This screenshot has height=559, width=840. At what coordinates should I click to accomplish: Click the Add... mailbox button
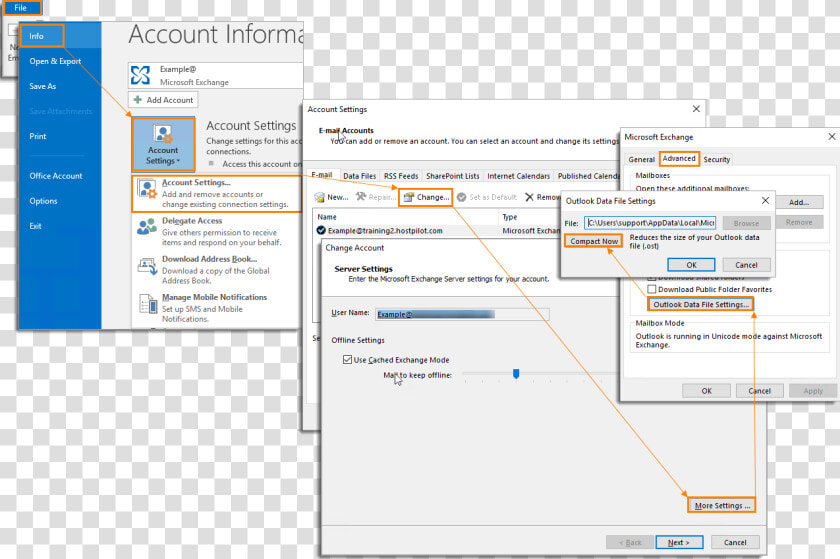point(799,202)
